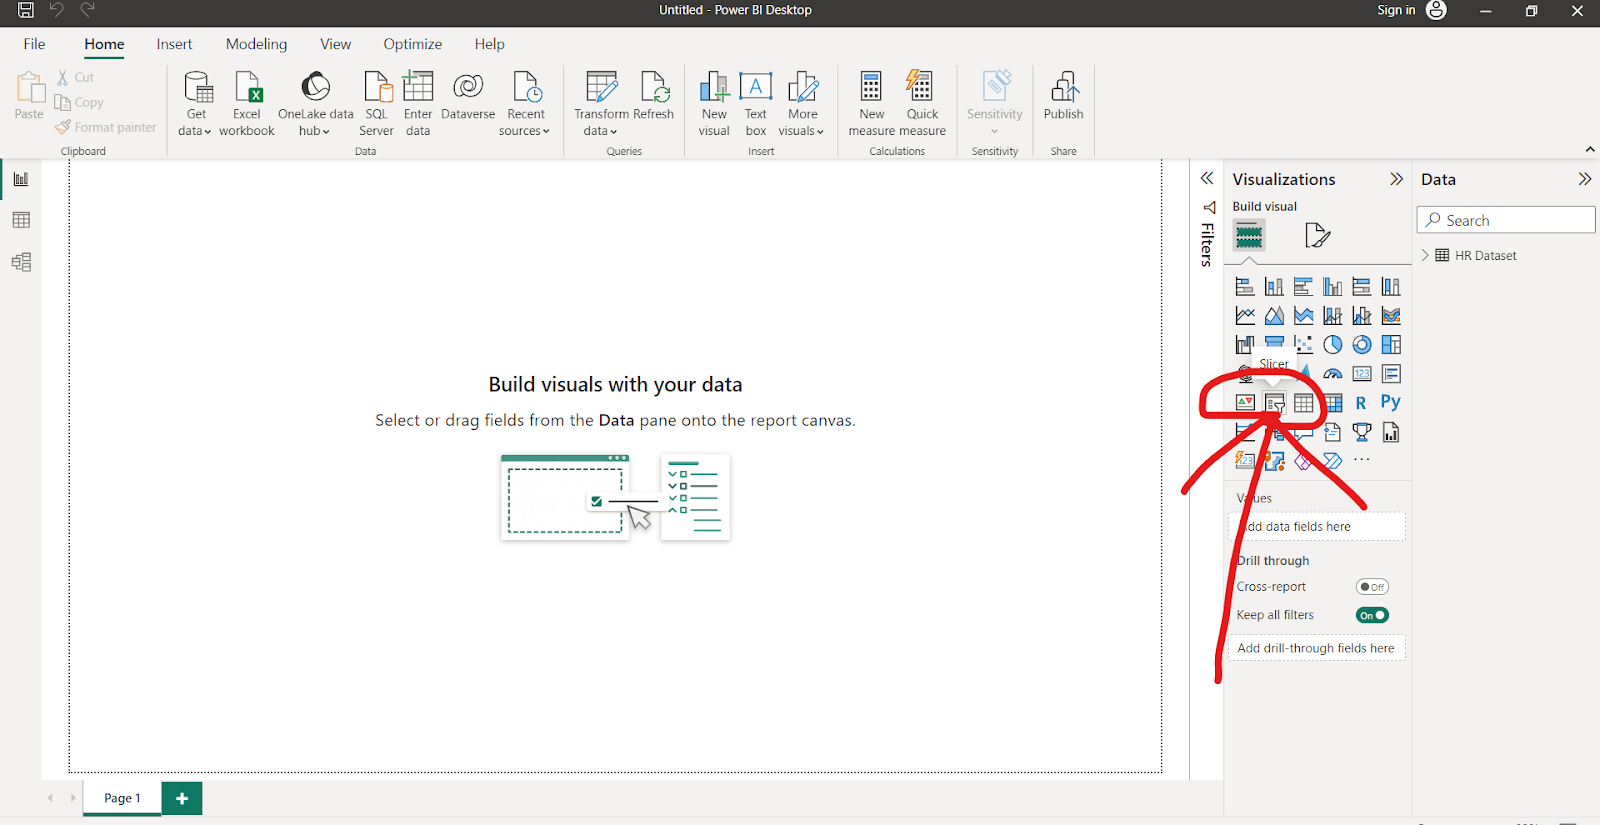Open the More visuals dropdown
Image resolution: width=1600 pixels, height=825 pixels.
pyautogui.click(x=802, y=104)
